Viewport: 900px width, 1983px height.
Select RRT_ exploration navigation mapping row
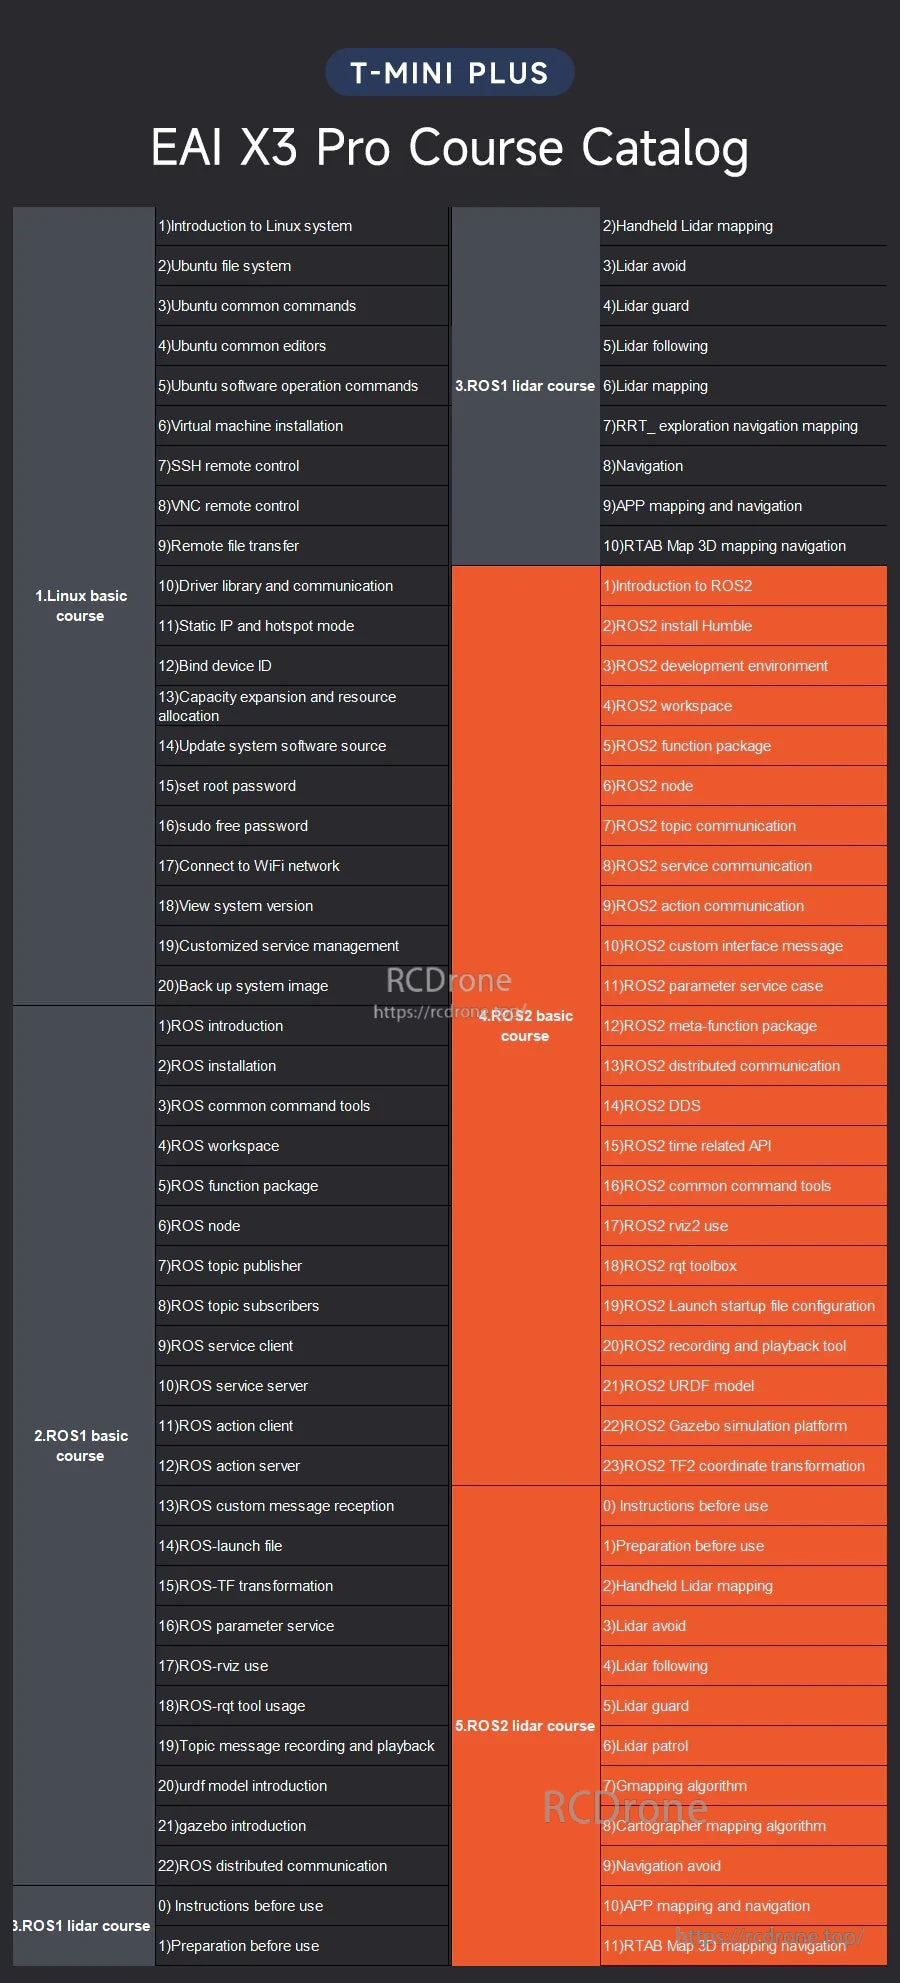[744, 426]
